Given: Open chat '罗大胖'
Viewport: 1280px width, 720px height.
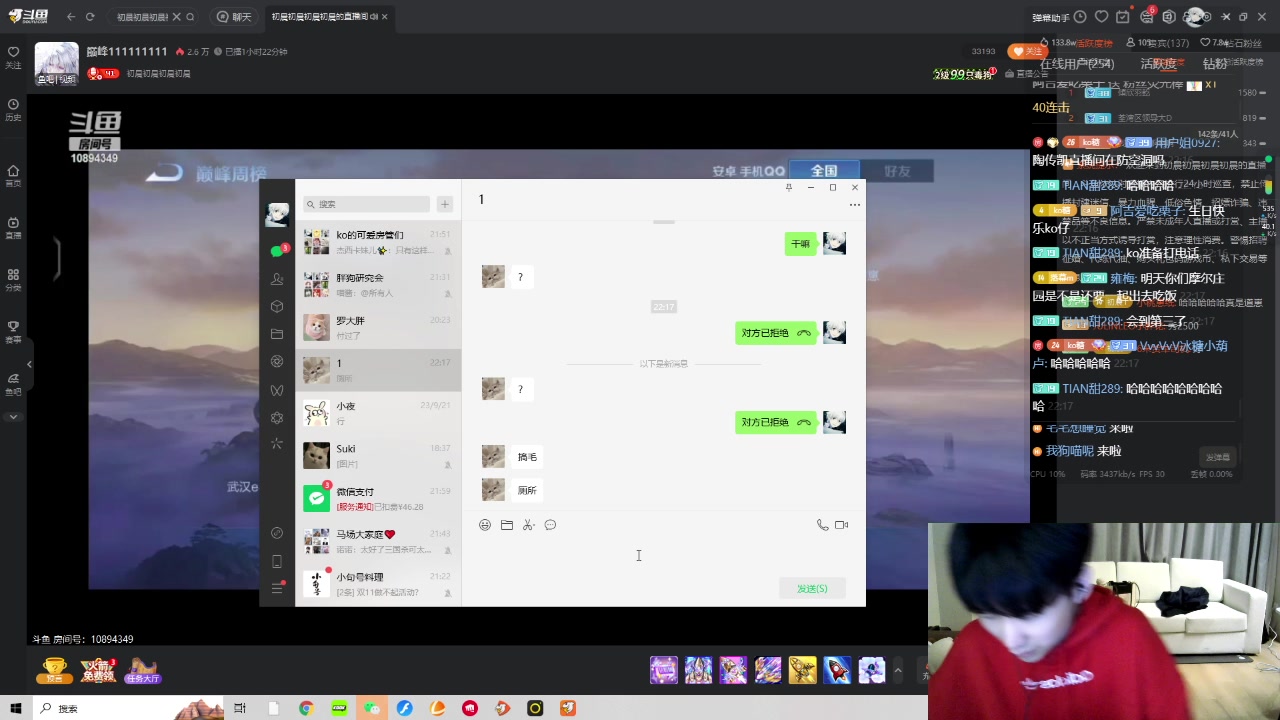Looking at the screenshot, I should (x=378, y=327).
